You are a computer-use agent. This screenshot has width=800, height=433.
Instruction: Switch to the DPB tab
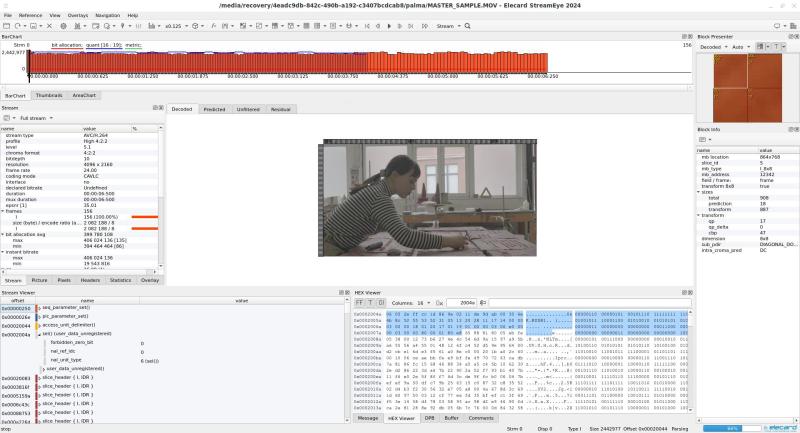[x=430, y=418]
